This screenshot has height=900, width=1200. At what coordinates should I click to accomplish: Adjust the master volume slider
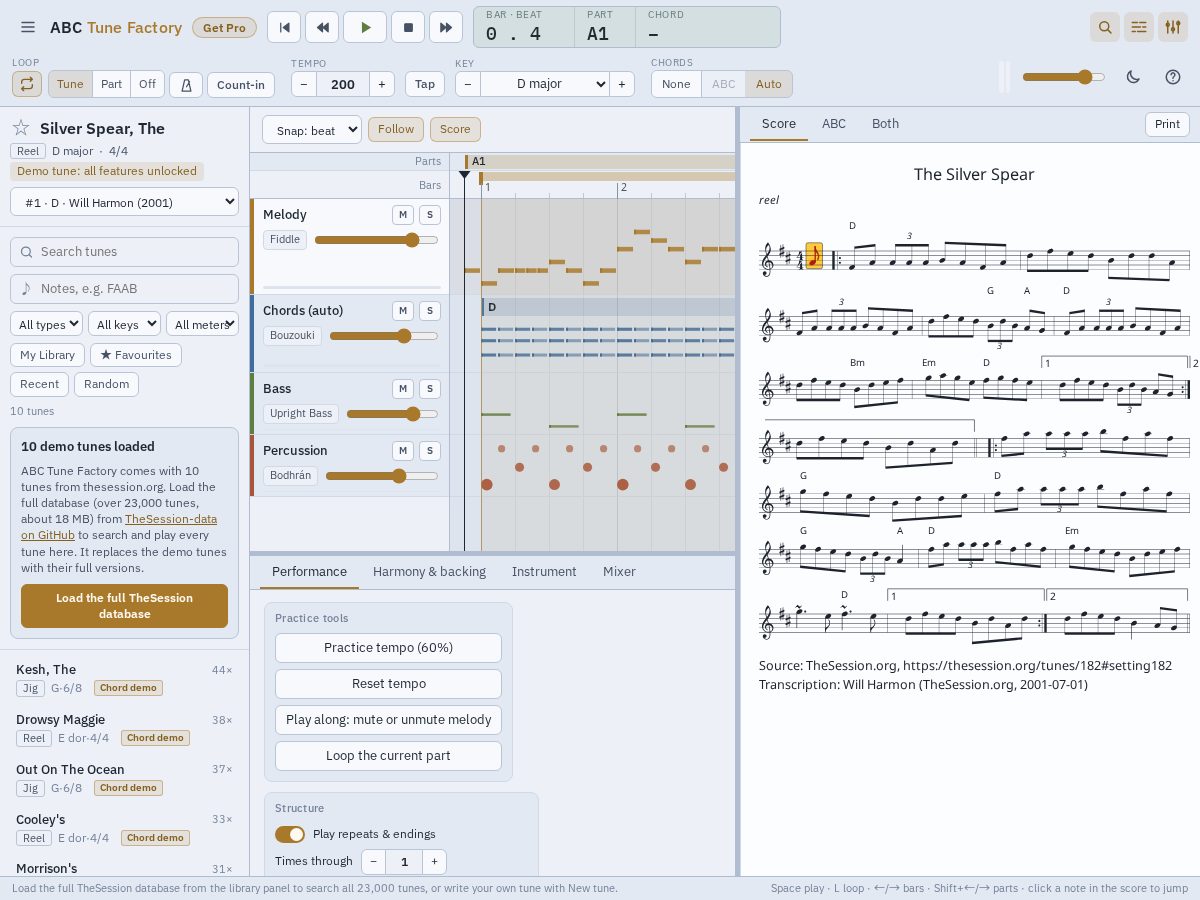click(1064, 77)
